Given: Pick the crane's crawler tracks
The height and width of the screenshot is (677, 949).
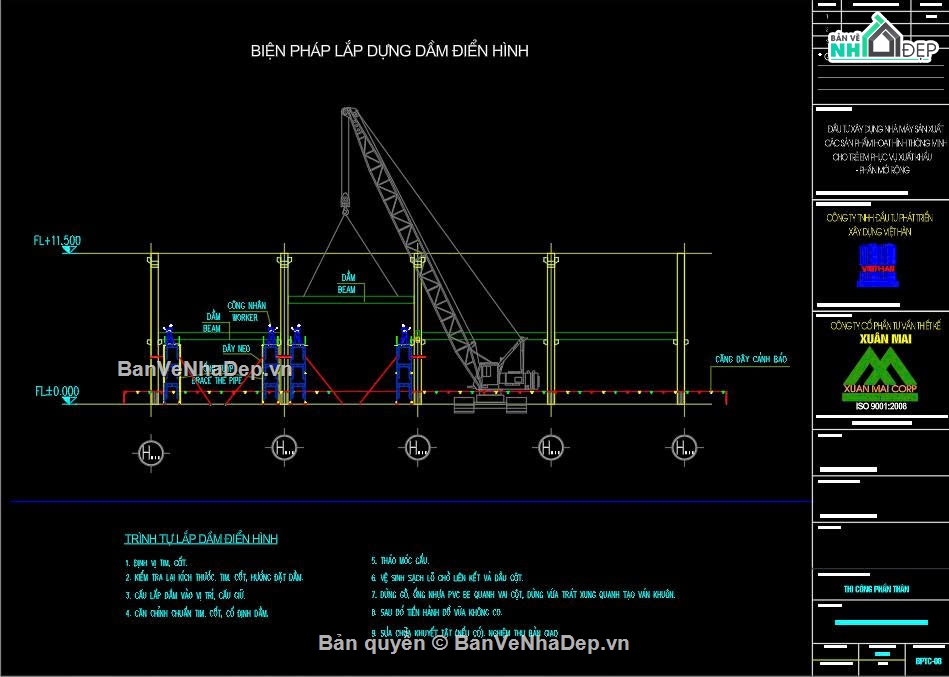Looking at the screenshot, I should pyautogui.click(x=490, y=404).
